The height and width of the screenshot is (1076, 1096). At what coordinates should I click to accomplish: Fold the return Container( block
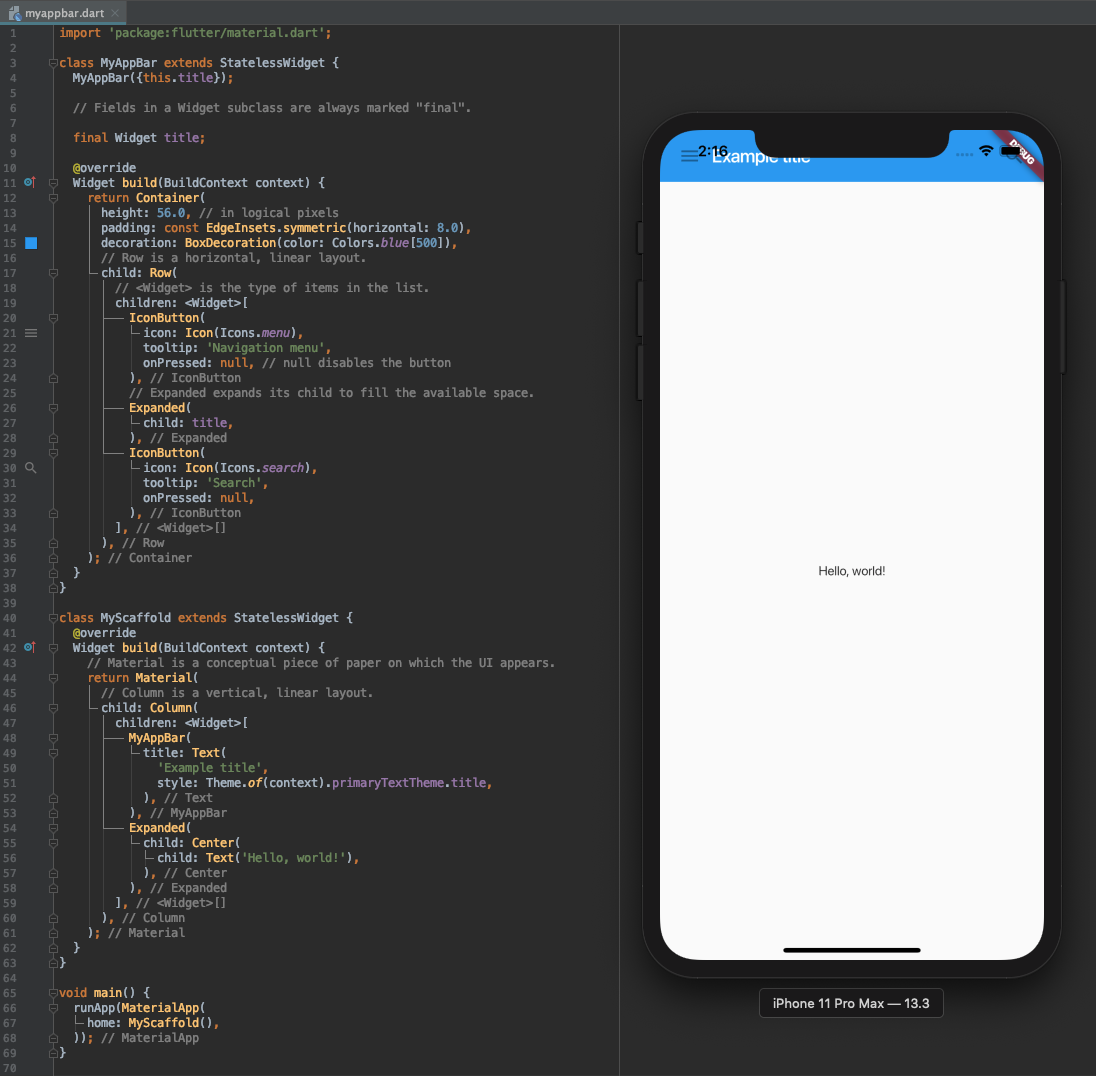(53, 198)
